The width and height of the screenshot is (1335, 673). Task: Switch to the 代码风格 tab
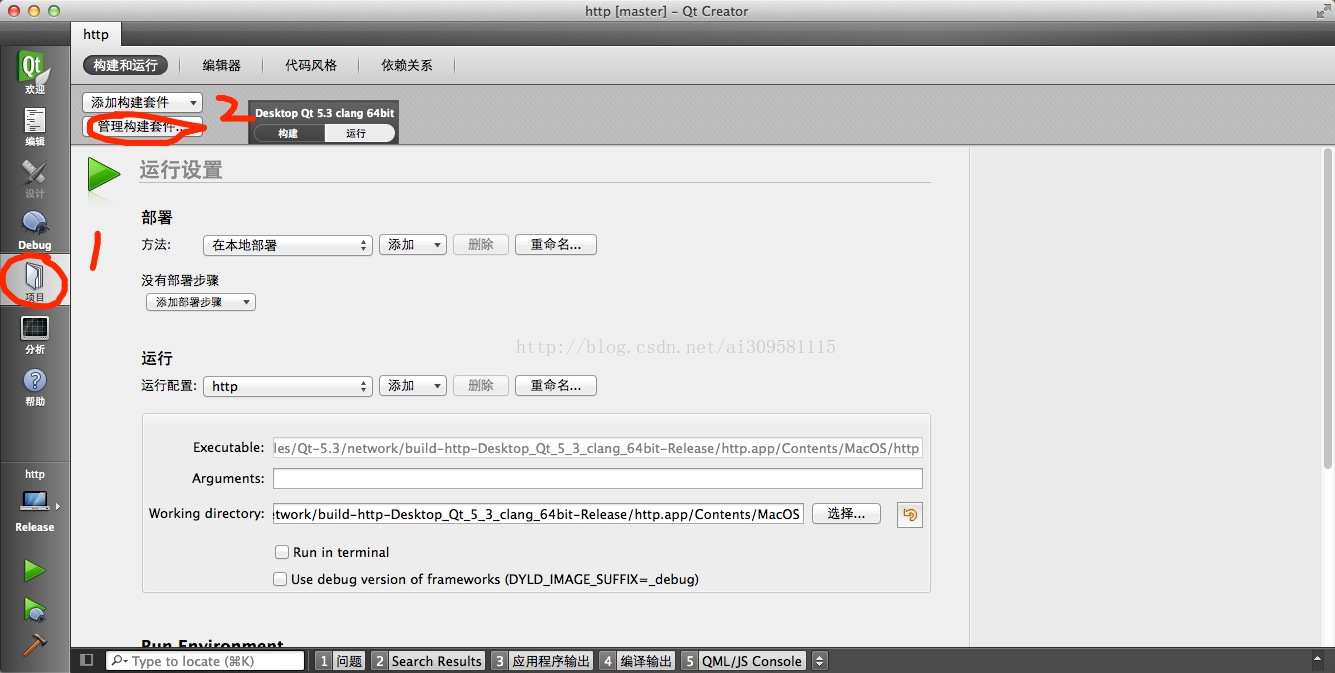(311, 65)
